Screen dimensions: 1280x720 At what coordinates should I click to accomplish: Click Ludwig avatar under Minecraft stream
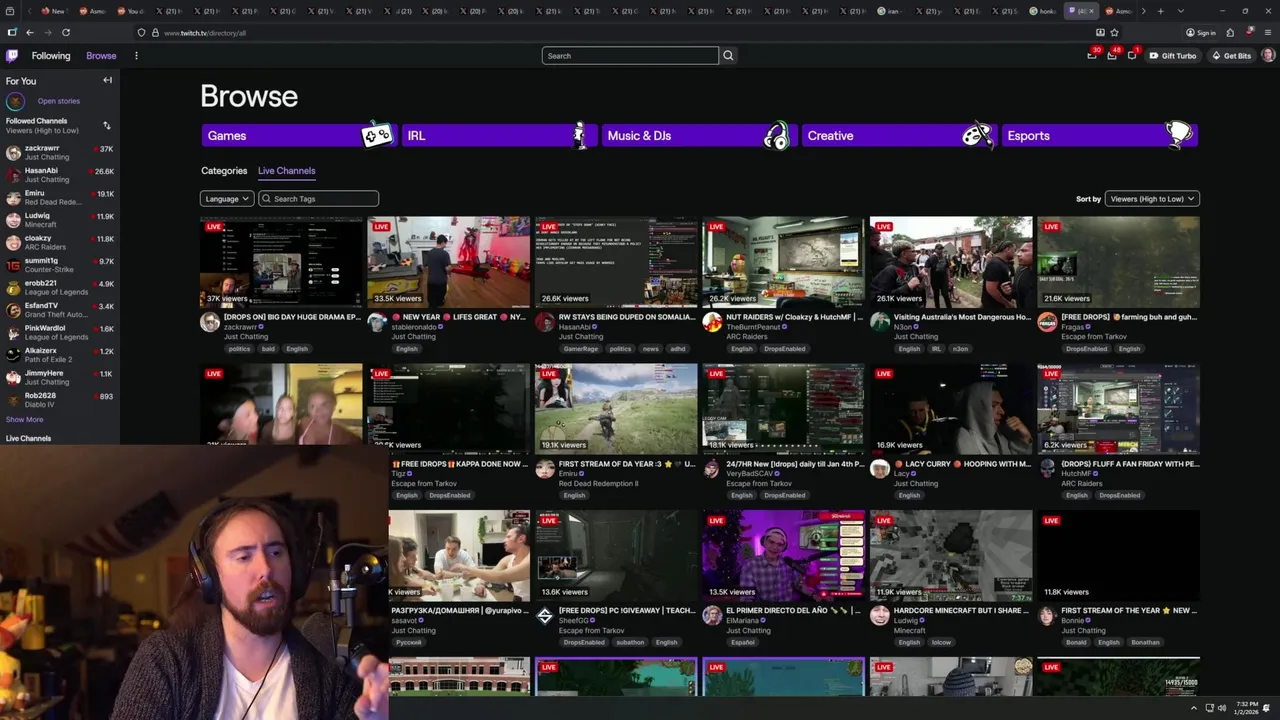[x=880, y=615]
